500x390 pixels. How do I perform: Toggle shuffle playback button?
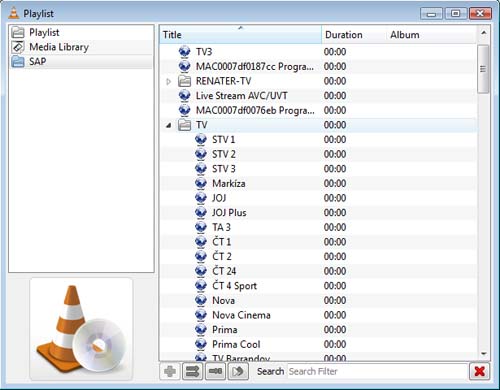click(x=192, y=371)
